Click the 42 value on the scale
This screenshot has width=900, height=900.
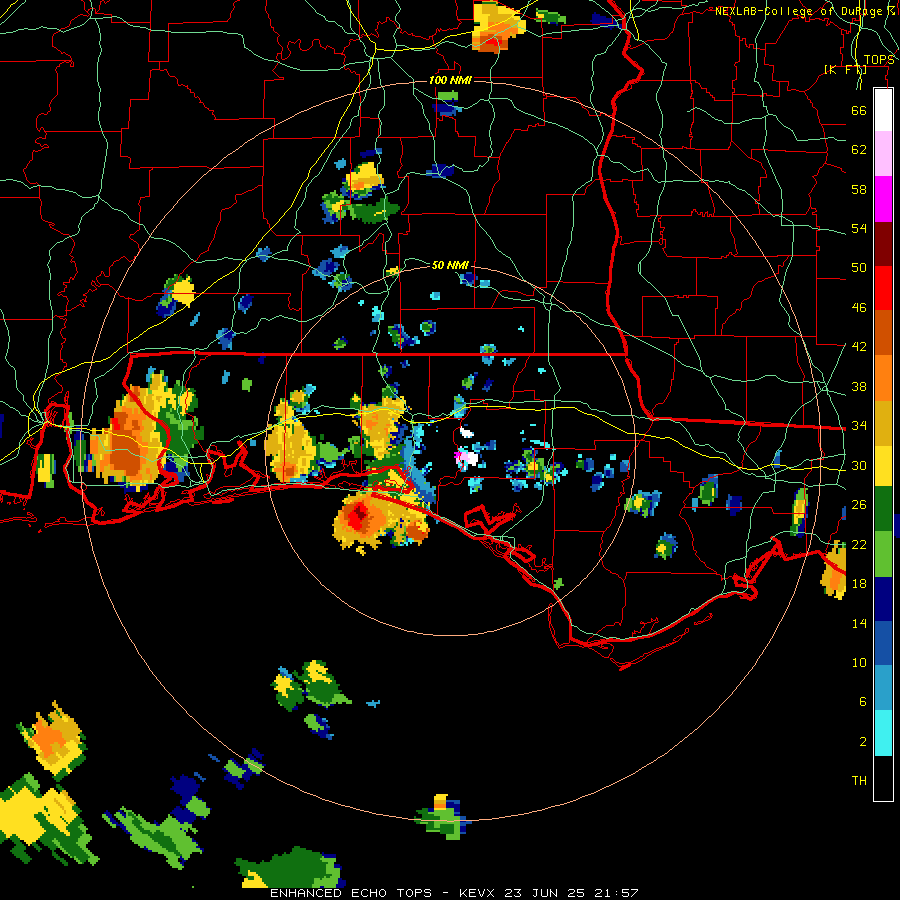859,347
